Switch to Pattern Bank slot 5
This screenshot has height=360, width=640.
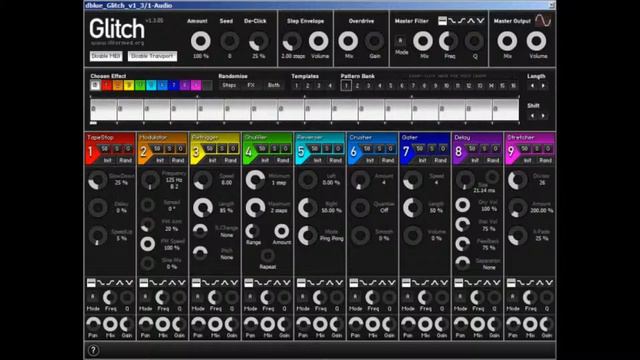point(391,86)
